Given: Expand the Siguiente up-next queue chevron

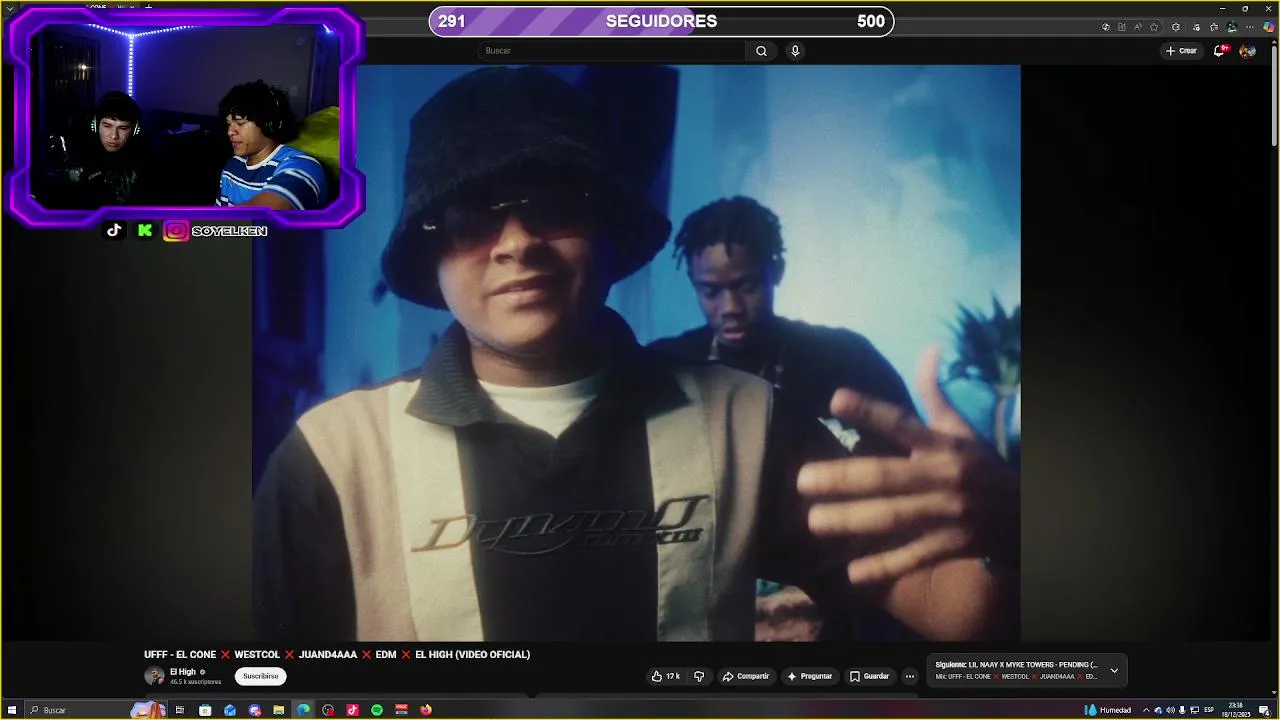Looking at the screenshot, I should point(1114,671).
